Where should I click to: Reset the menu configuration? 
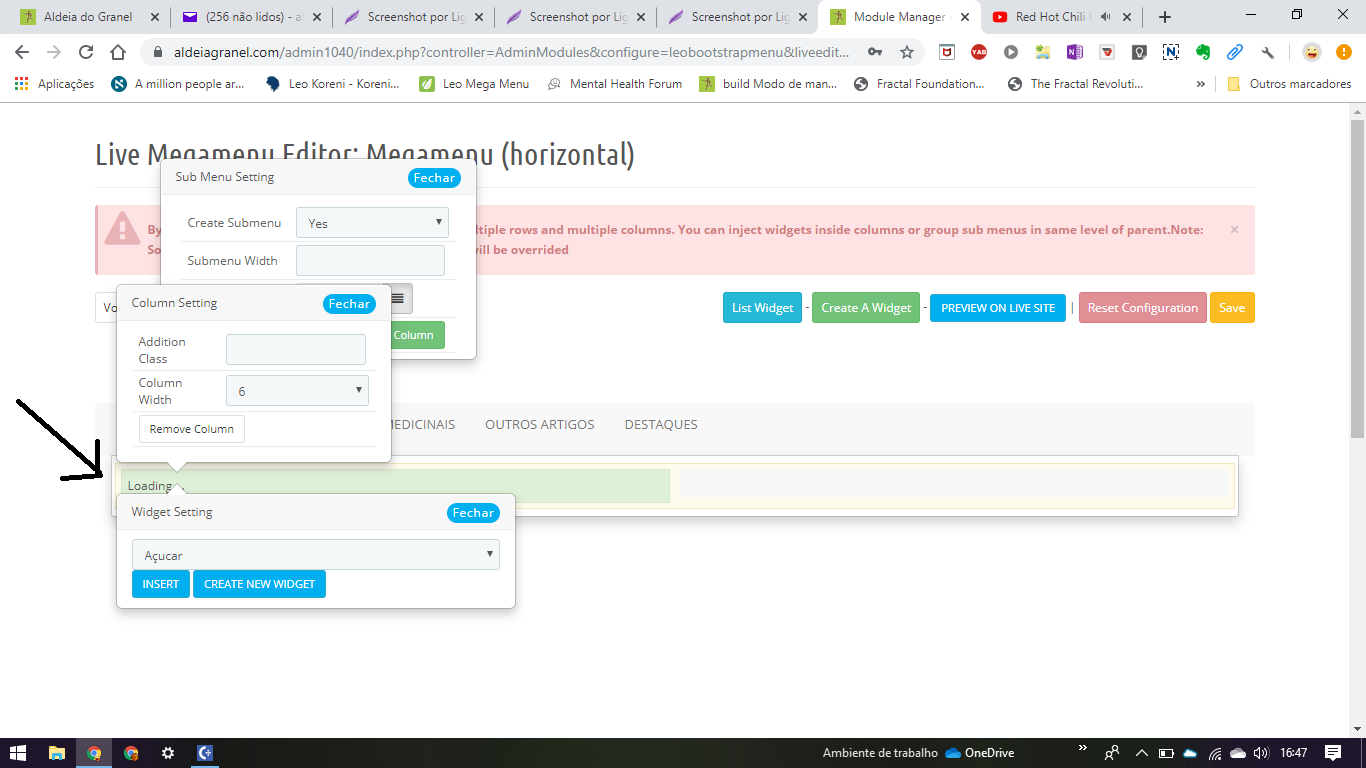coord(1143,308)
